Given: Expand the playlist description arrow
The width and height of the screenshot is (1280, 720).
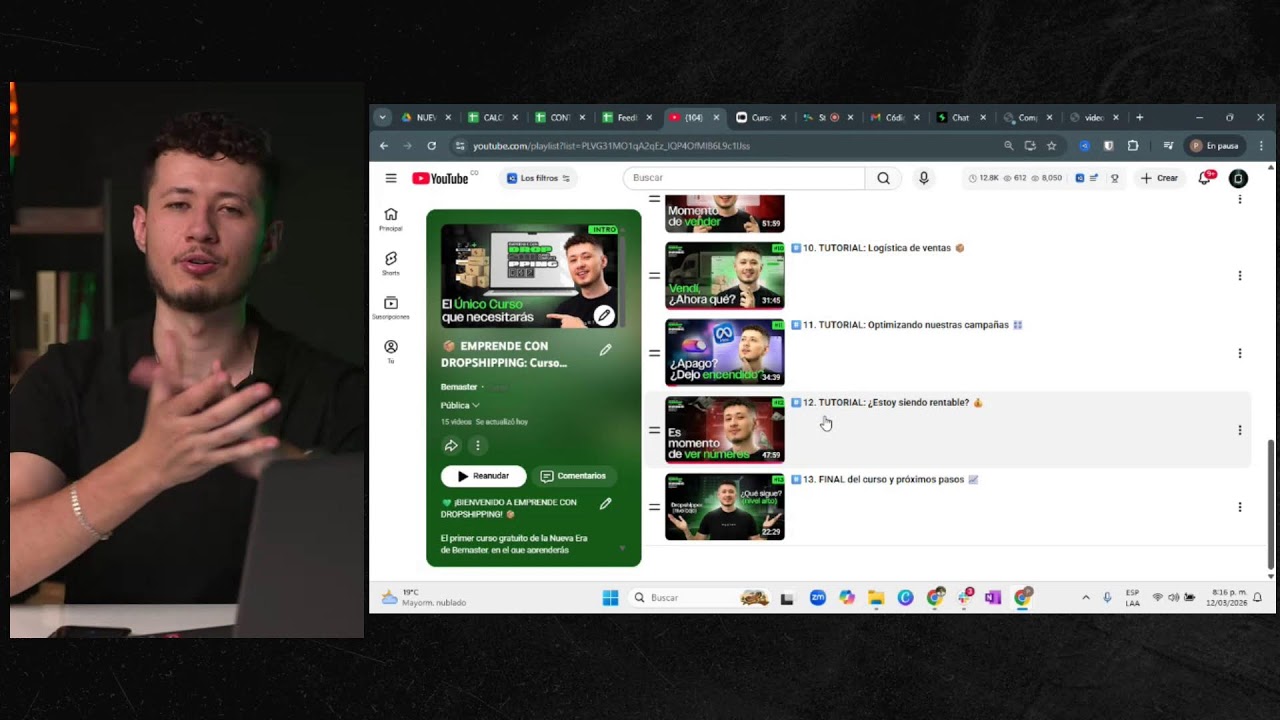Looking at the screenshot, I should 622,548.
